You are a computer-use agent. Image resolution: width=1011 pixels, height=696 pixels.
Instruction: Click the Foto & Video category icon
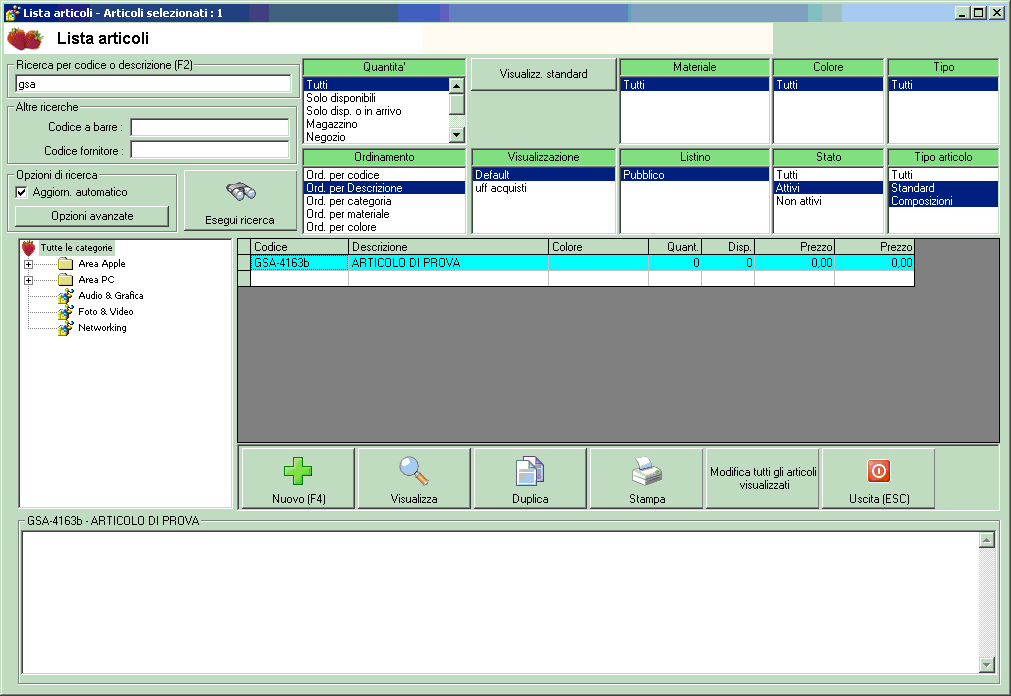pos(66,312)
